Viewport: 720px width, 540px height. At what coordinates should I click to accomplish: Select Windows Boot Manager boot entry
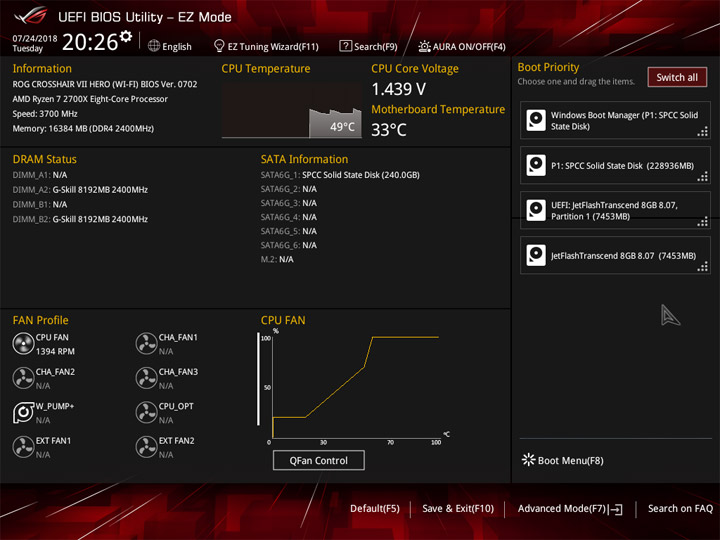(615, 120)
